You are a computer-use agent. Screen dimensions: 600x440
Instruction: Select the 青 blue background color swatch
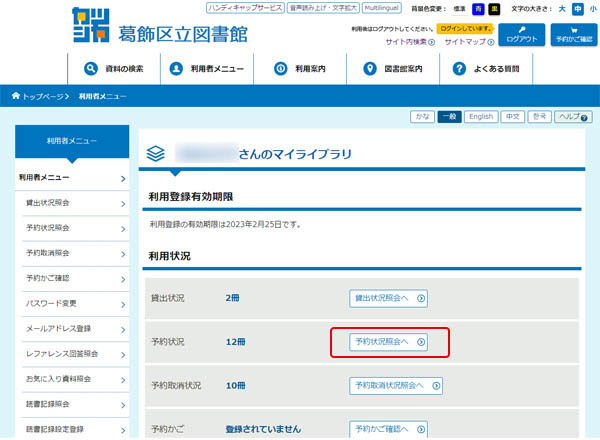tap(478, 9)
